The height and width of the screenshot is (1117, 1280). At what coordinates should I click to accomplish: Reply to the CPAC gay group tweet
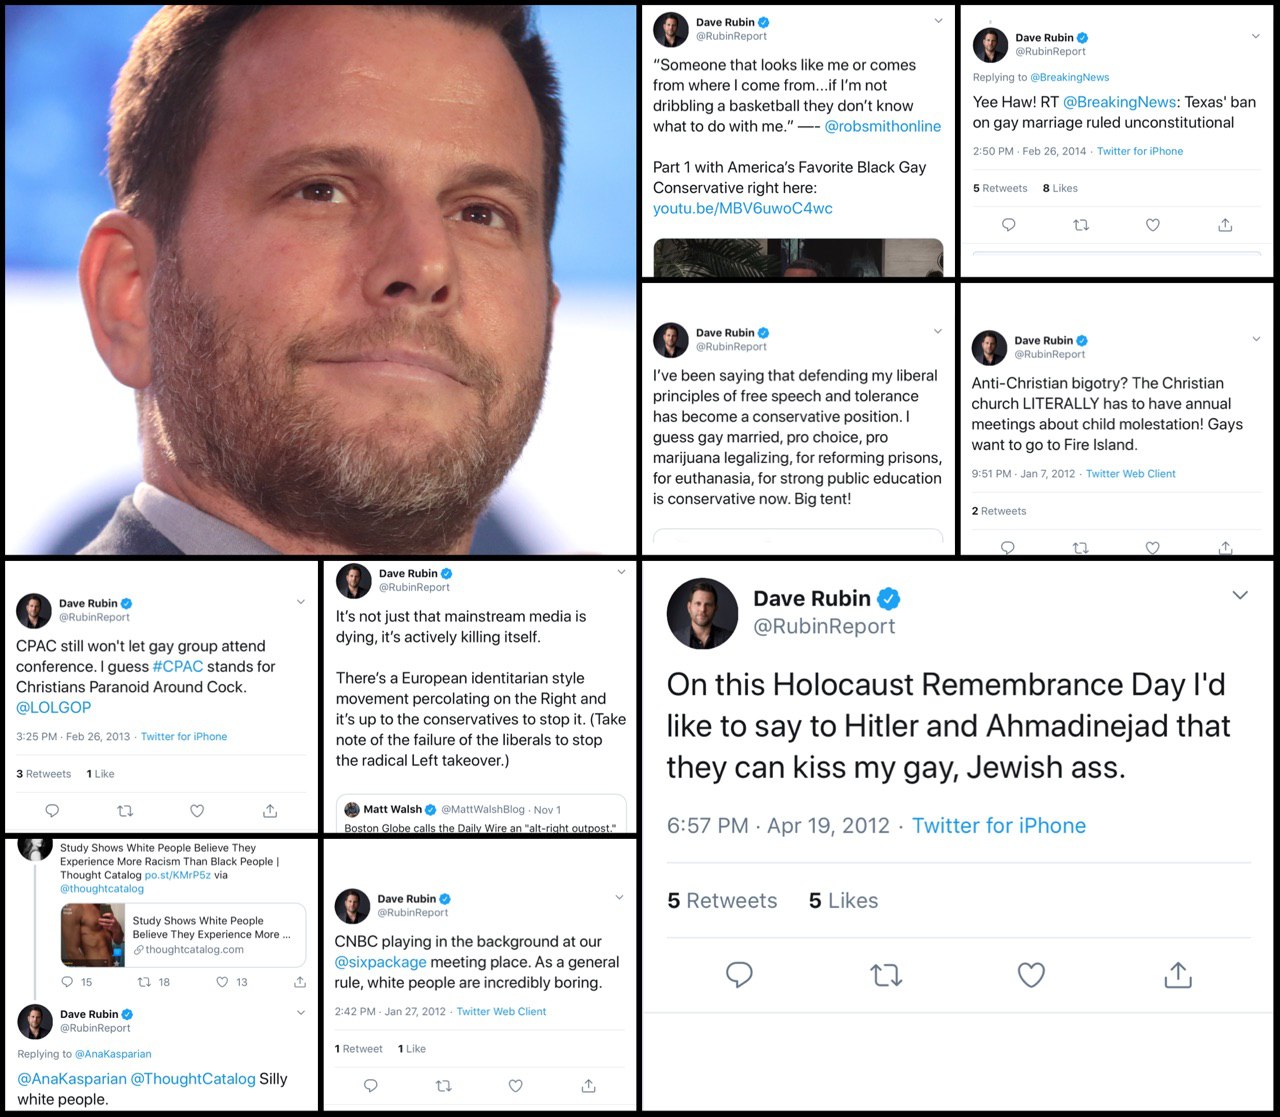click(52, 811)
